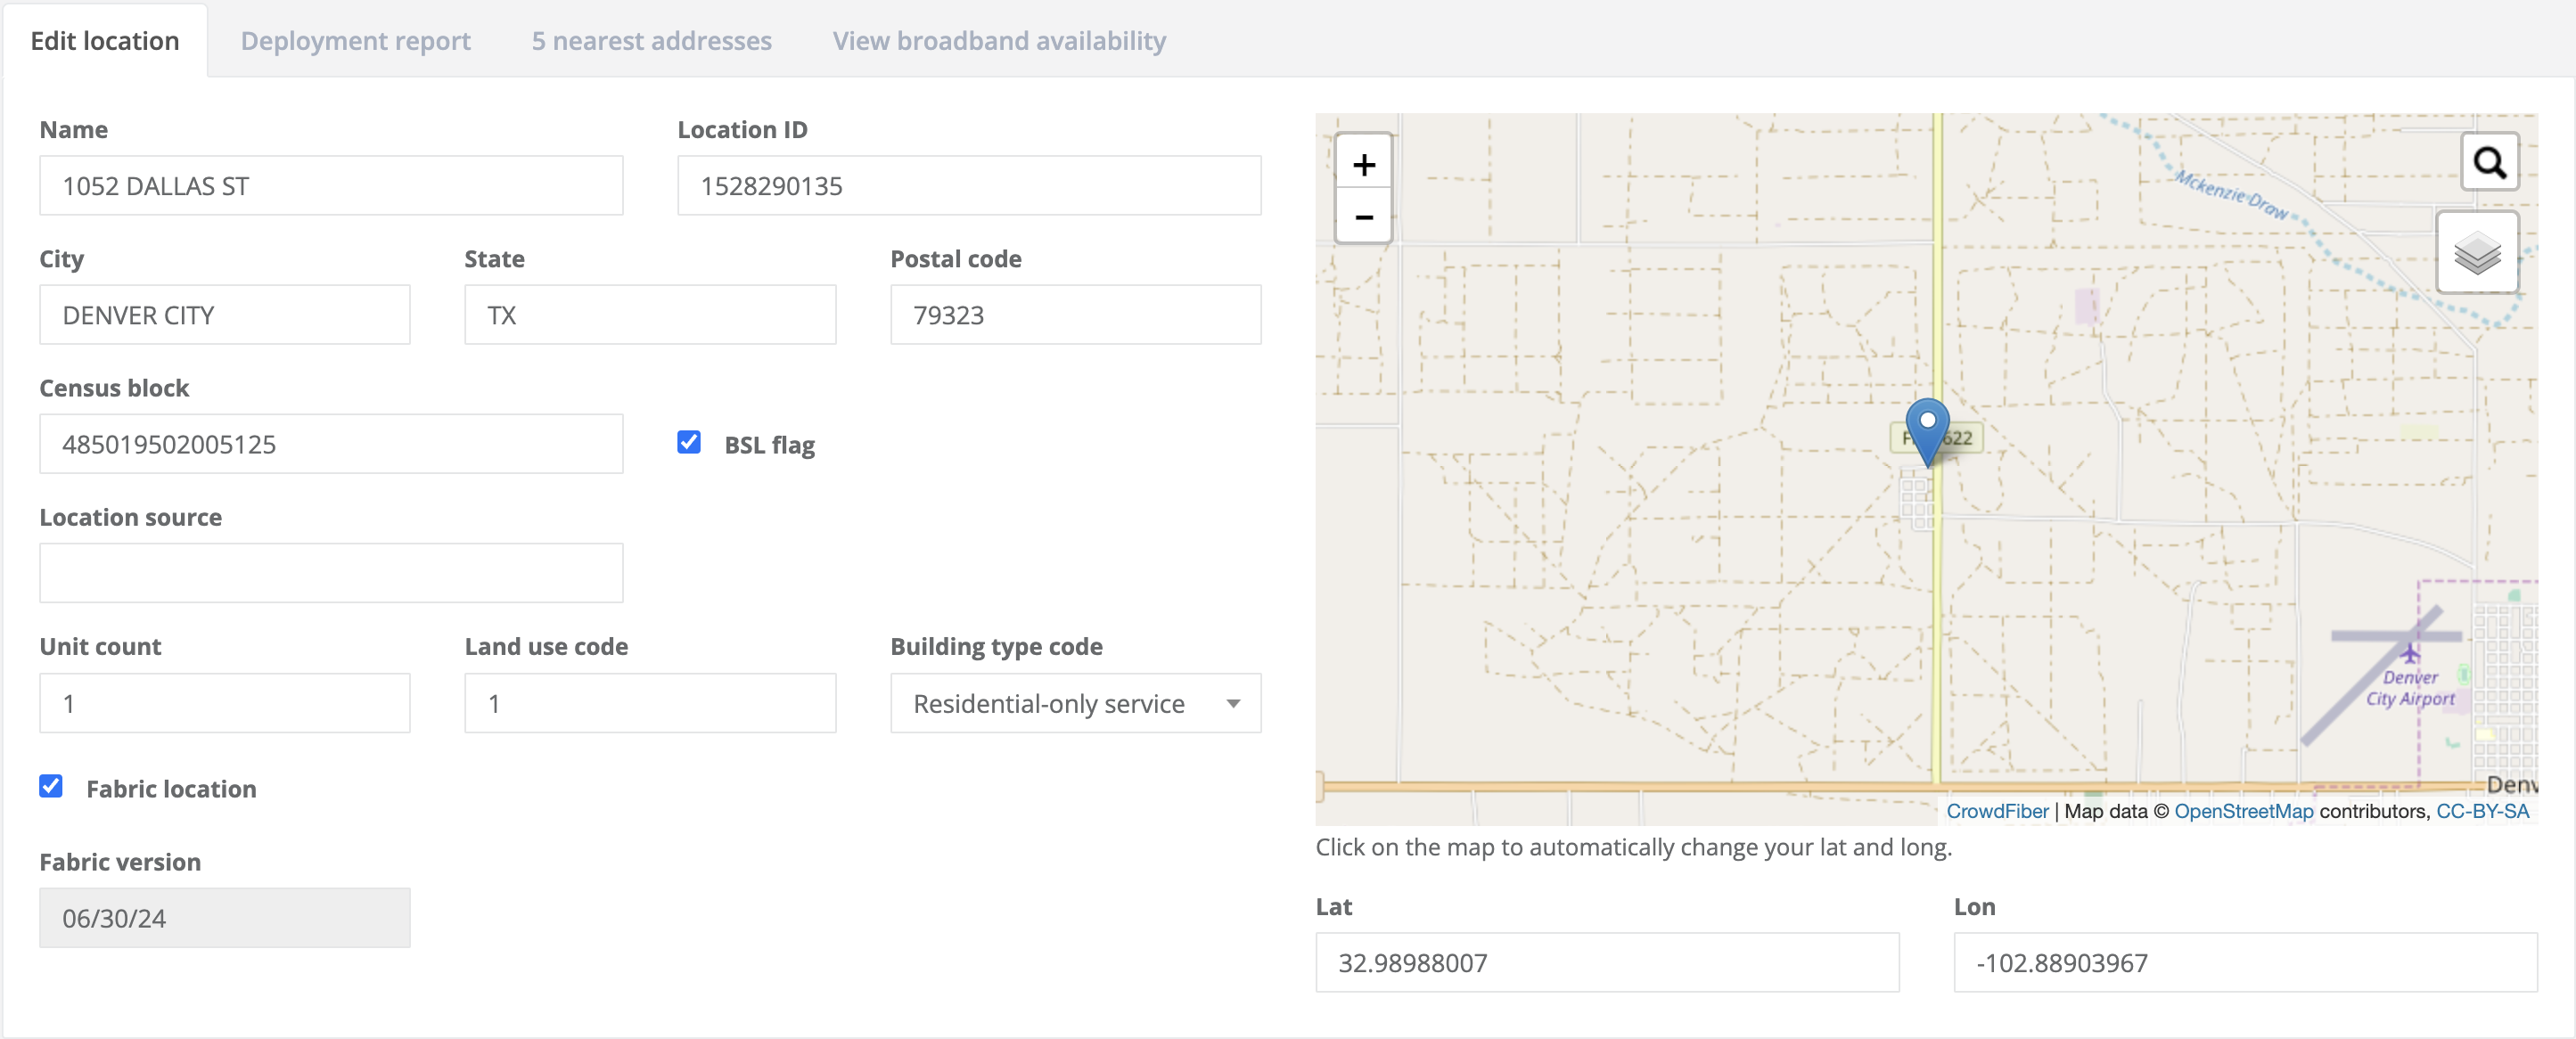Click the OpenStreetMap attribution link
The image size is (2576, 1039).
pos(2243,811)
